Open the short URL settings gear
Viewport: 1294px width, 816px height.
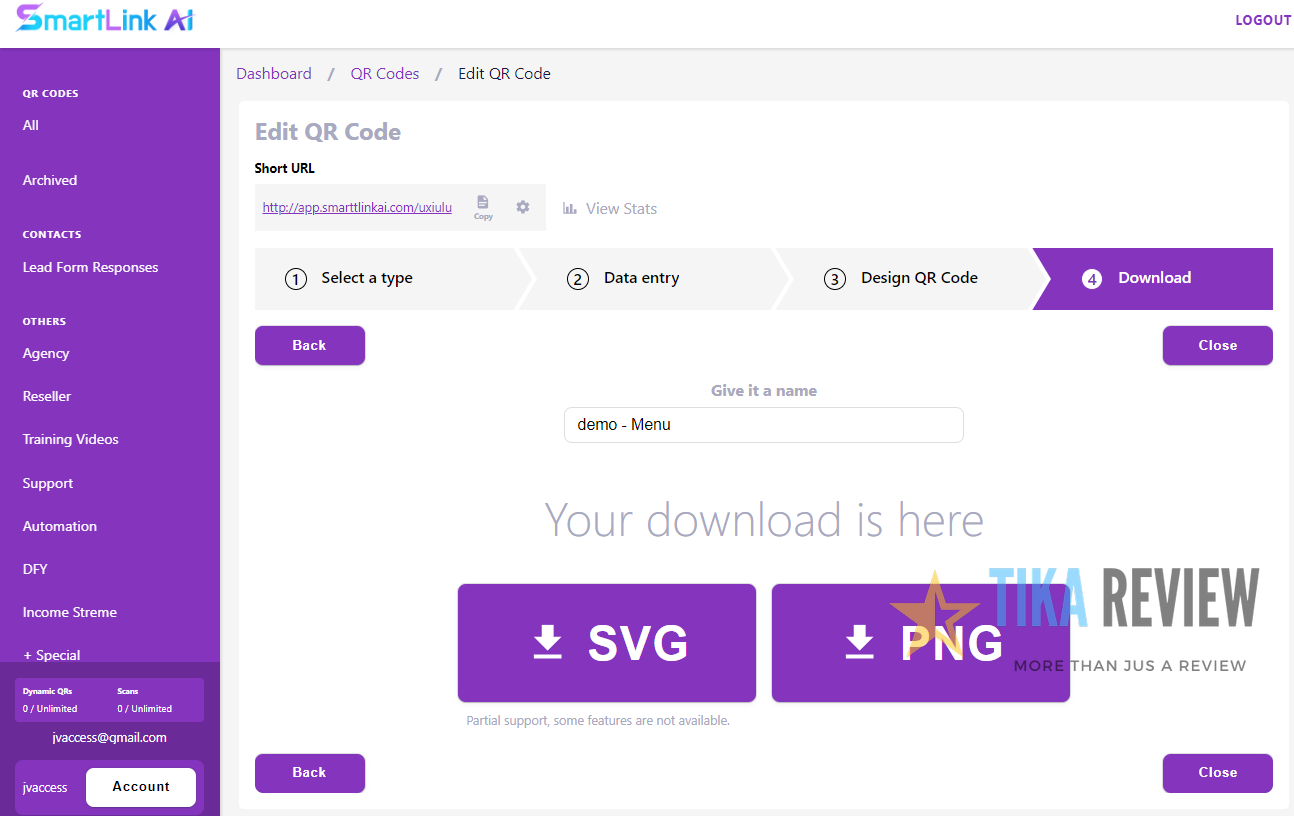coord(522,206)
